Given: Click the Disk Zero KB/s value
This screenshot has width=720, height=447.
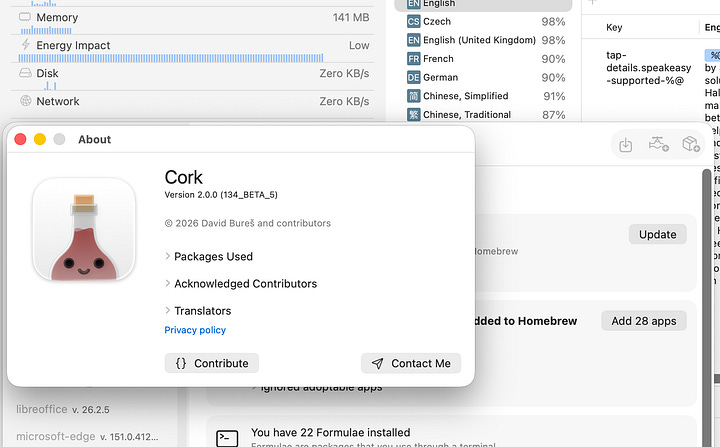Looking at the screenshot, I should click(344, 73).
